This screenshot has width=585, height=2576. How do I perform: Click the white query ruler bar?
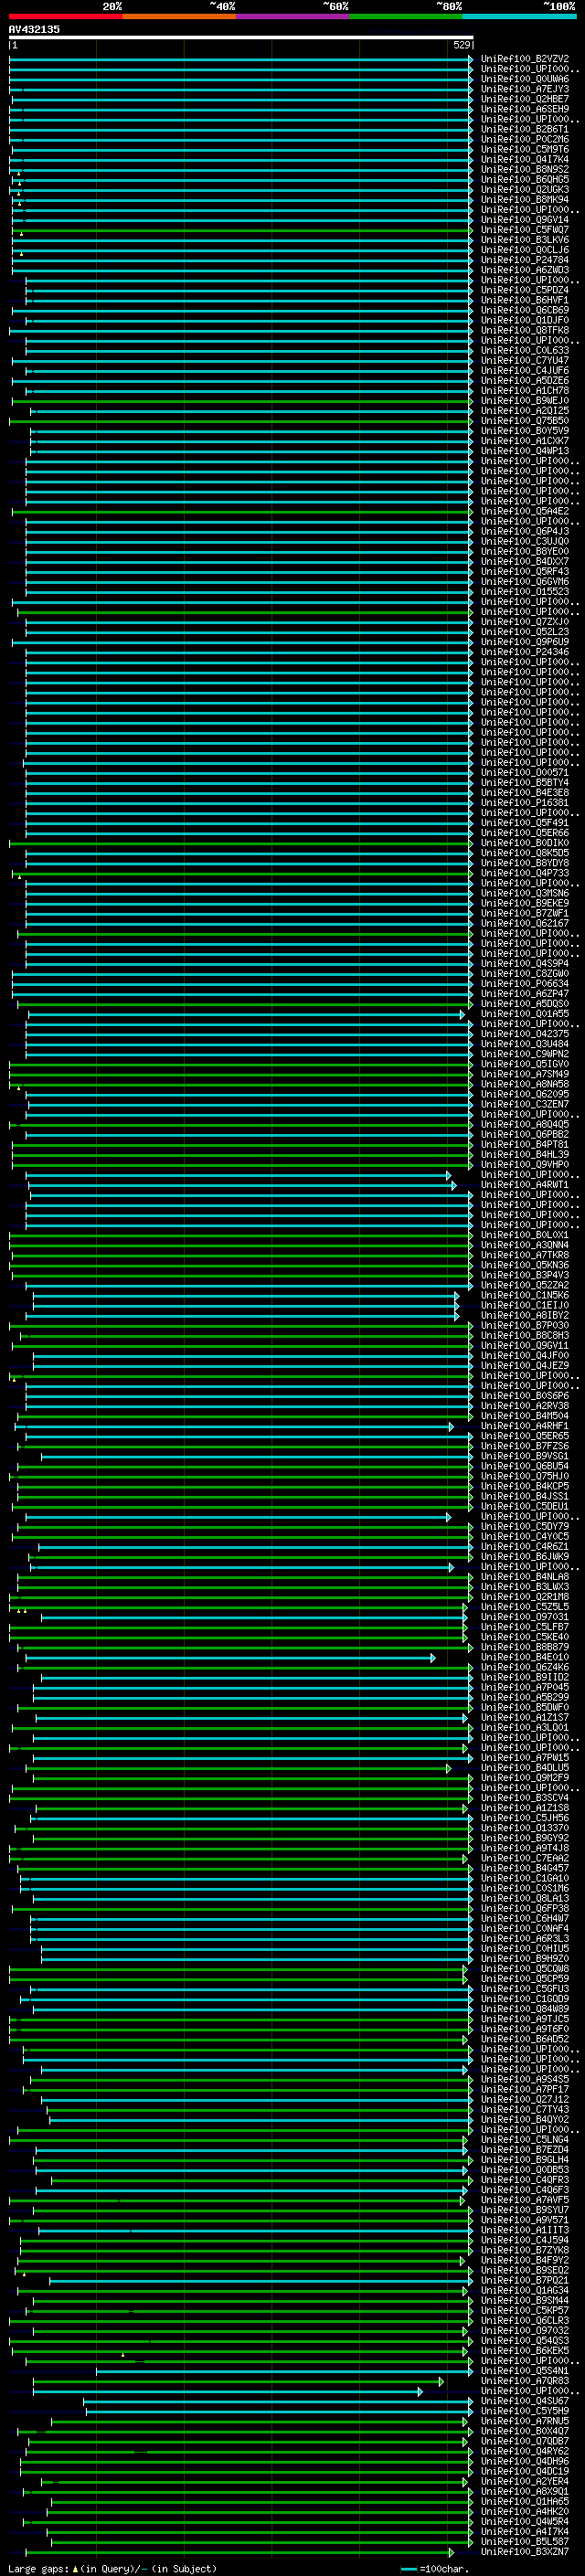pyautogui.click(x=241, y=37)
